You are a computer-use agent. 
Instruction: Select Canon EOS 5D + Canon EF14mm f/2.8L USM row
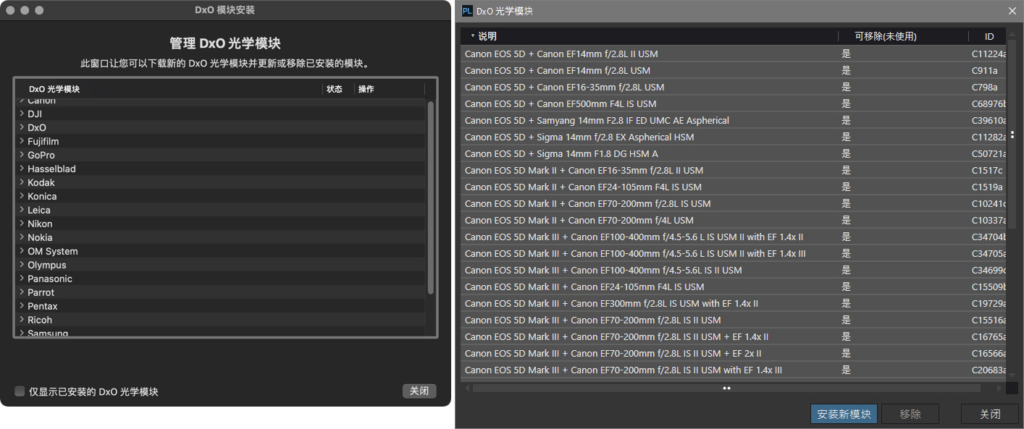coord(735,70)
